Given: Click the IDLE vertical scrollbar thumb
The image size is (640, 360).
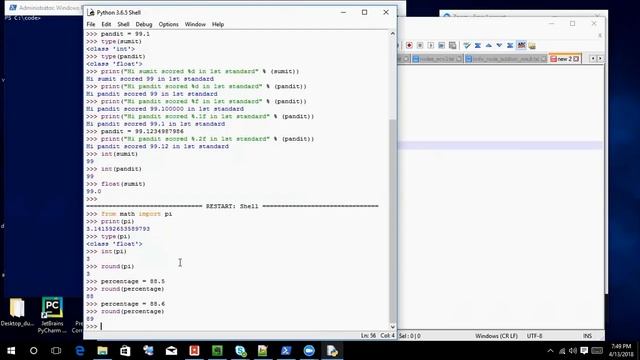Looking at the screenshot, I should 393,220.
